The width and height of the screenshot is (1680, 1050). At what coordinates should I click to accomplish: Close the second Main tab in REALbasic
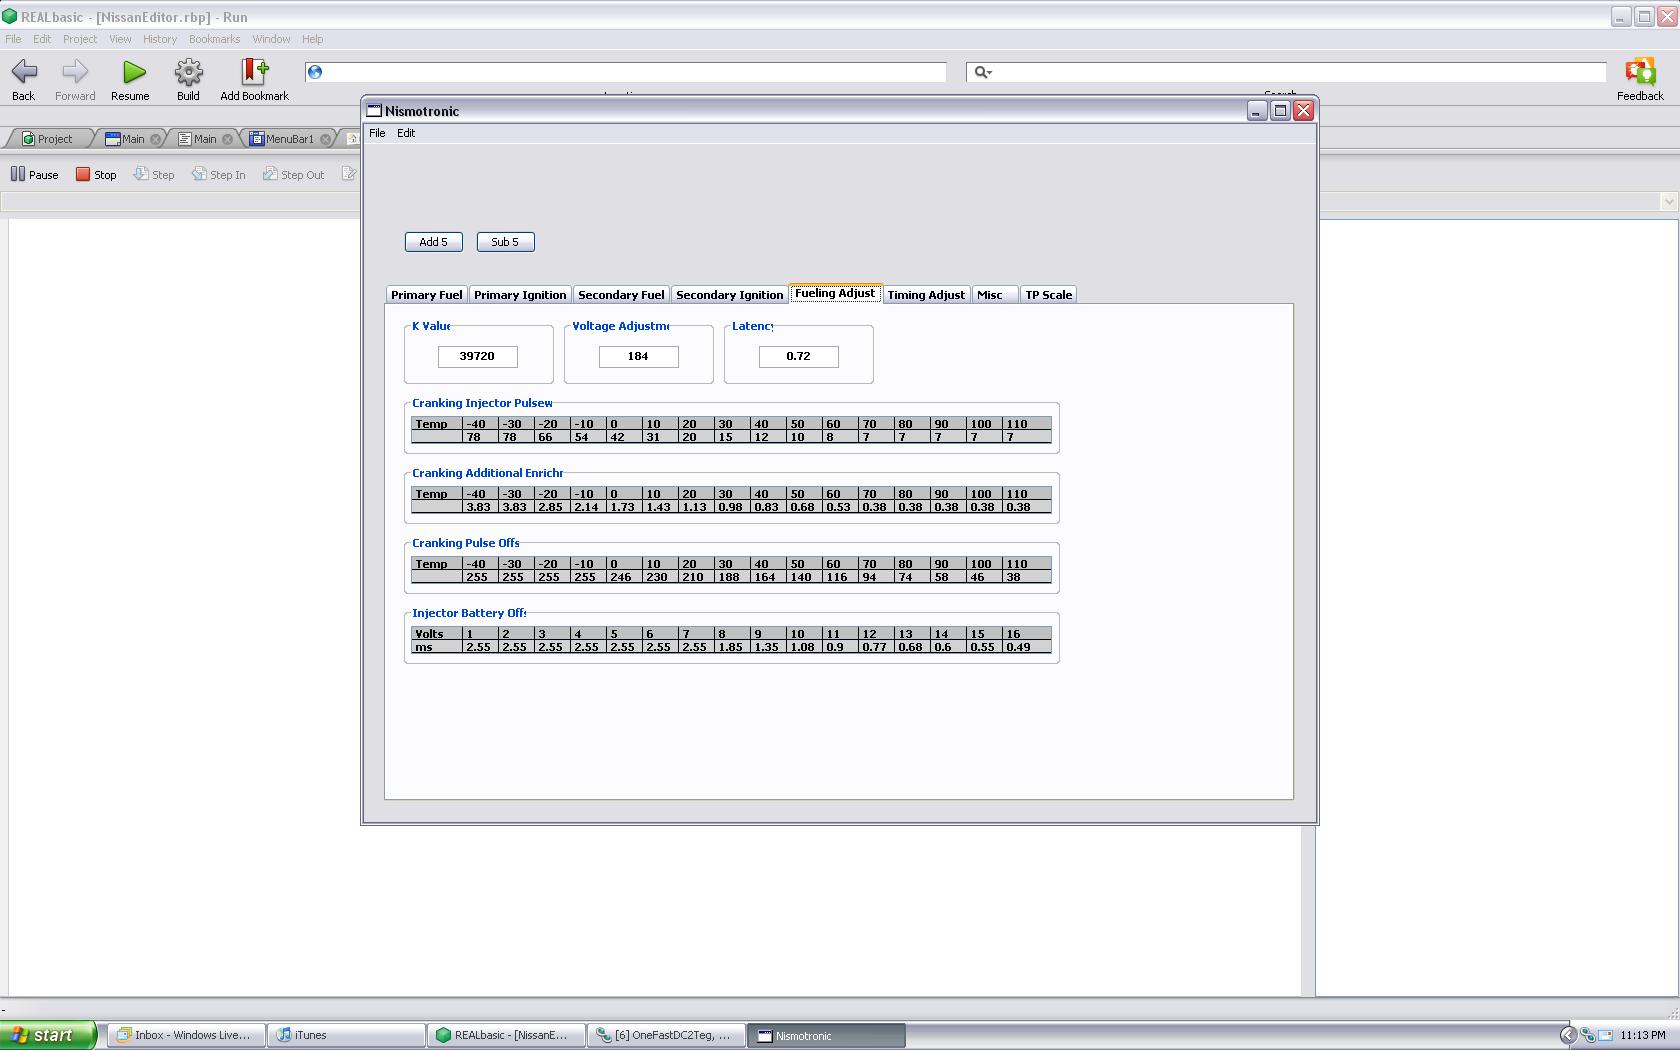(x=227, y=139)
